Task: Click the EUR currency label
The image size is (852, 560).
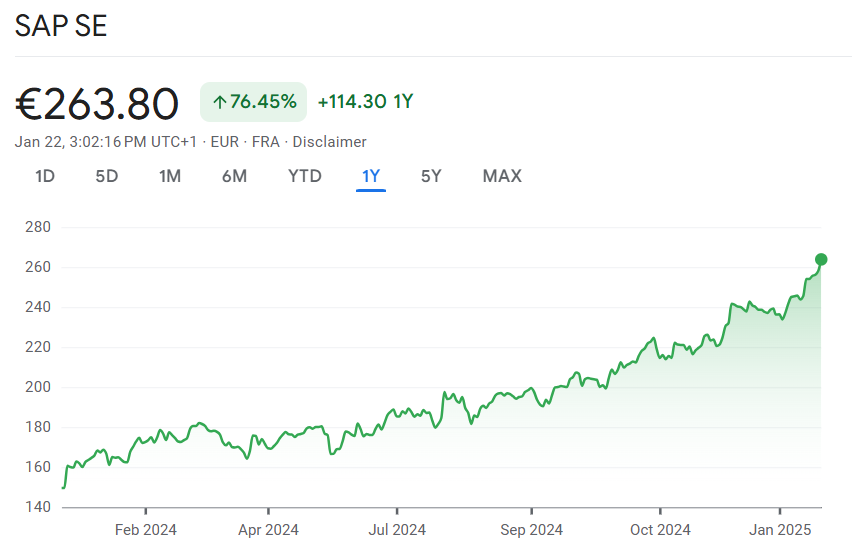Action: point(225,142)
